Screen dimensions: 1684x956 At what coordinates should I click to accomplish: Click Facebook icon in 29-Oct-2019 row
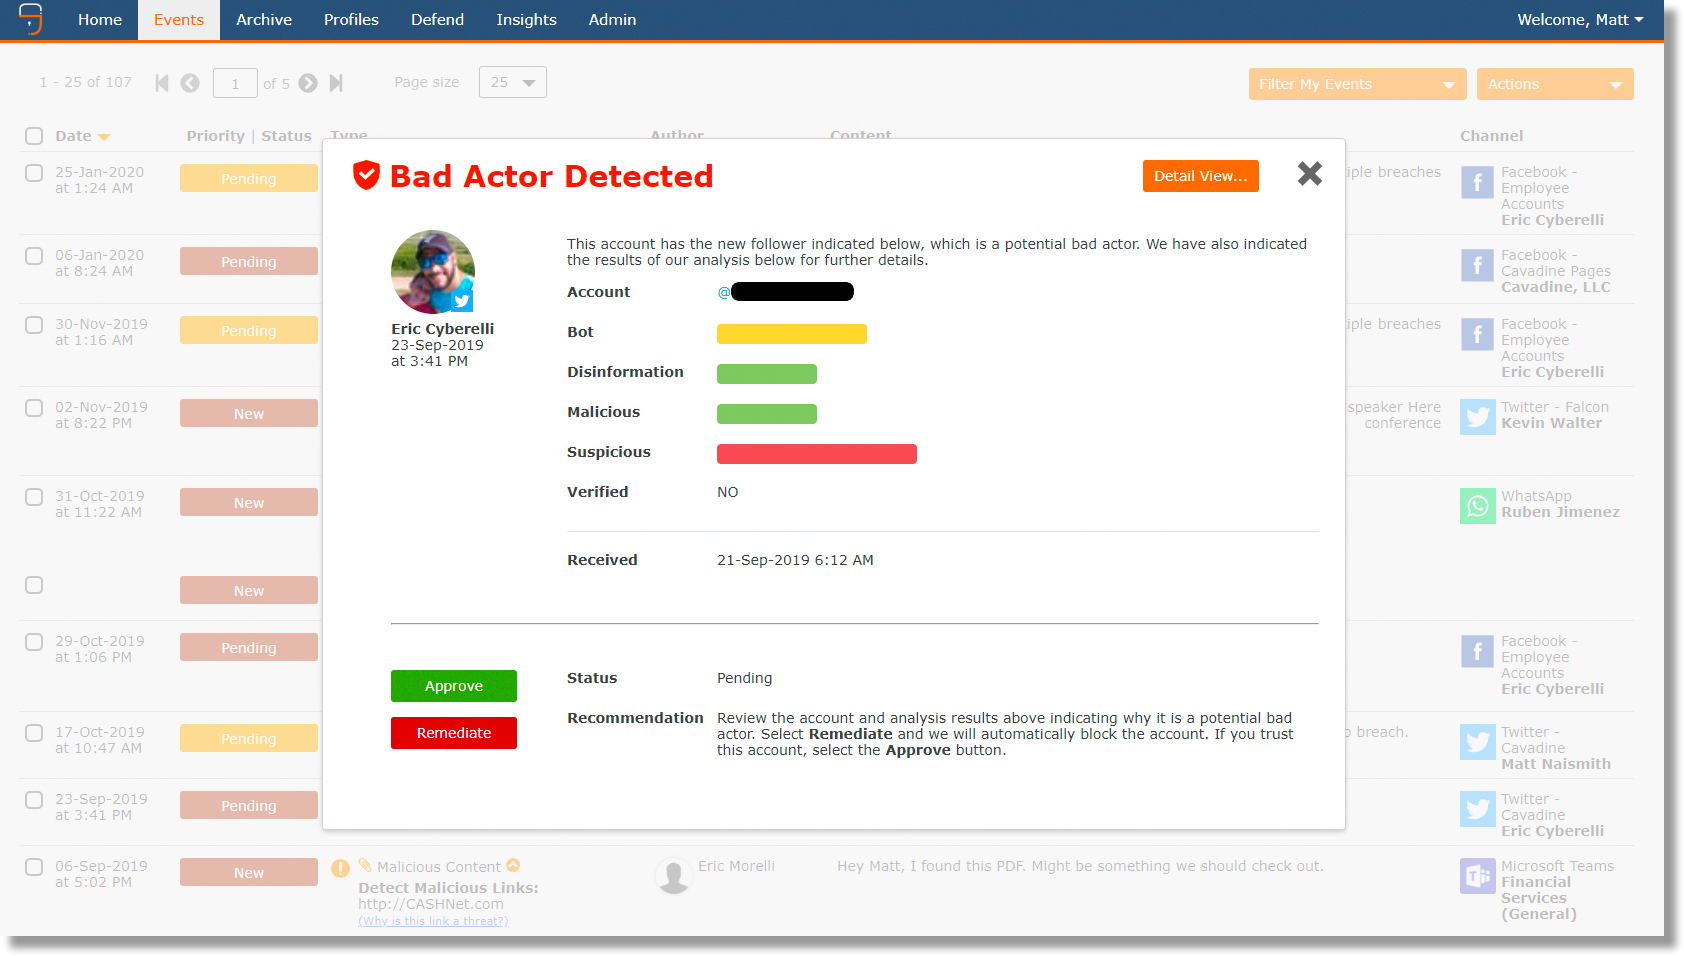pyautogui.click(x=1477, y=651)
